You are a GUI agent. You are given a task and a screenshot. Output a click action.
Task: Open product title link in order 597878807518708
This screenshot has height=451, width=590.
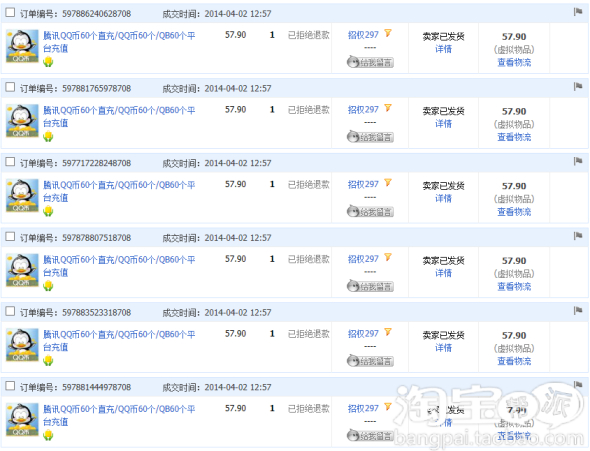(119, 266)
